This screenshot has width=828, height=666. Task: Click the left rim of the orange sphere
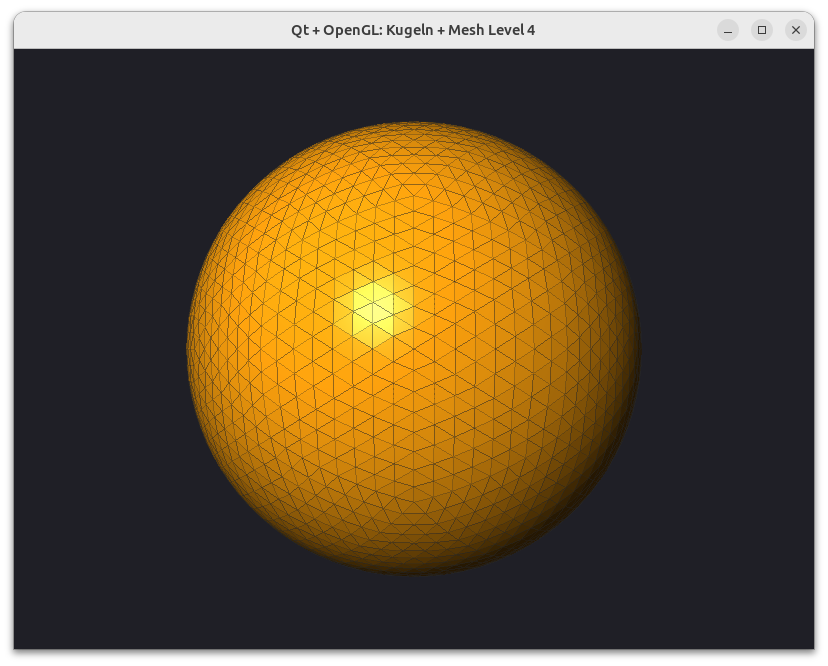tap(191, 349)
